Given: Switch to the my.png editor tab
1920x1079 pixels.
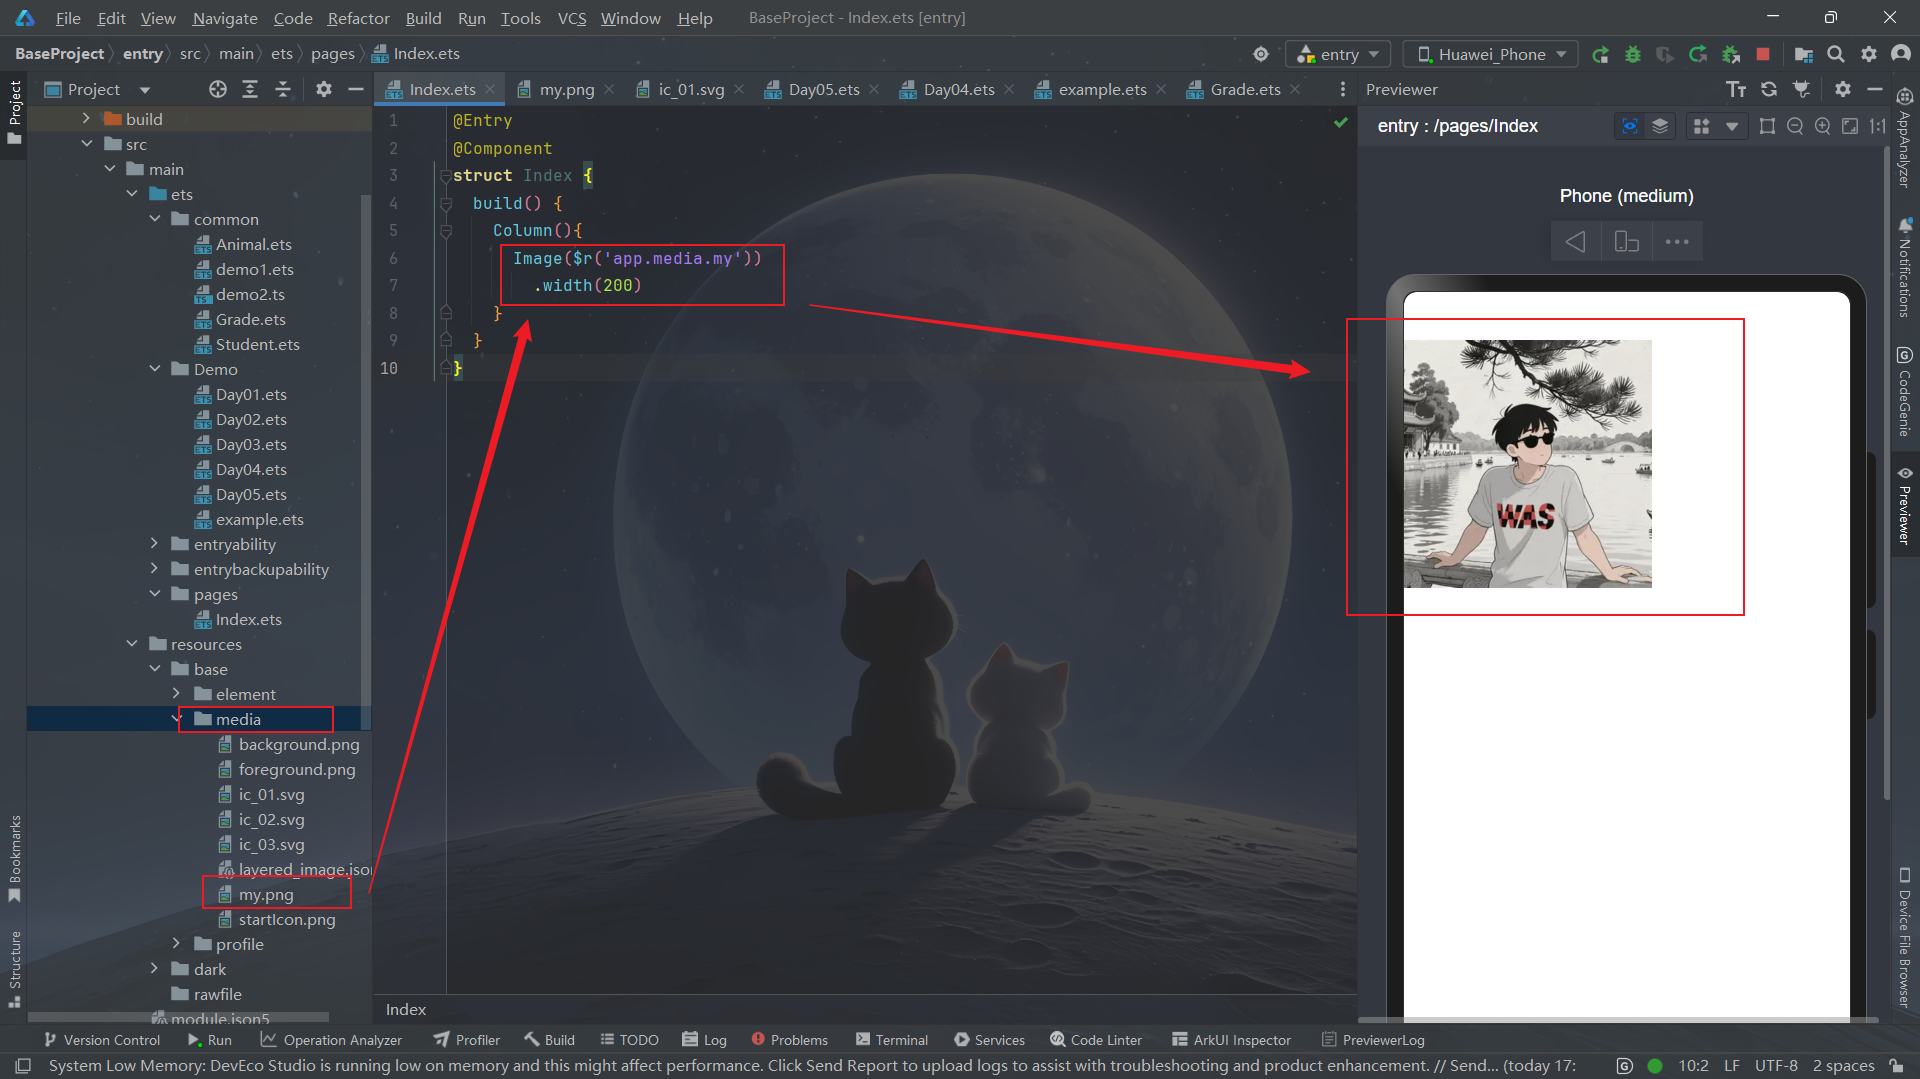Looking at the screenshot, I should tap(566, 89).
